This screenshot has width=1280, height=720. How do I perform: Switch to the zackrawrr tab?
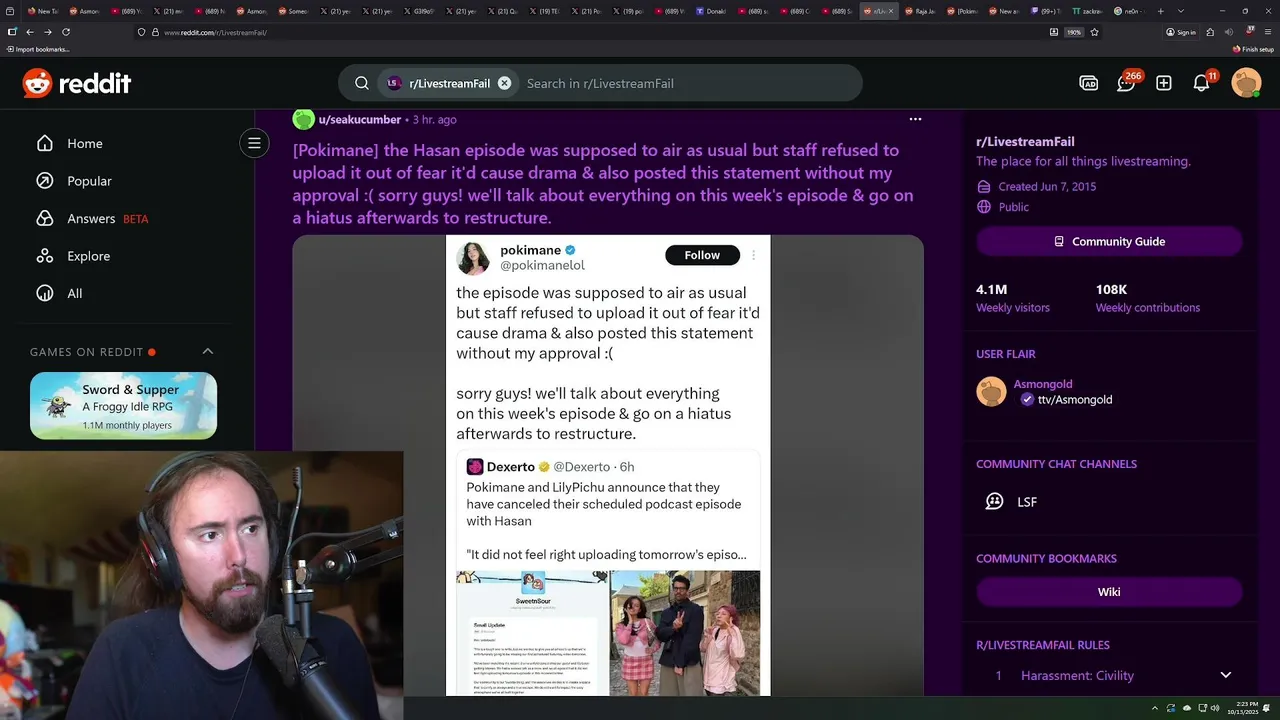coord(1089,11)
